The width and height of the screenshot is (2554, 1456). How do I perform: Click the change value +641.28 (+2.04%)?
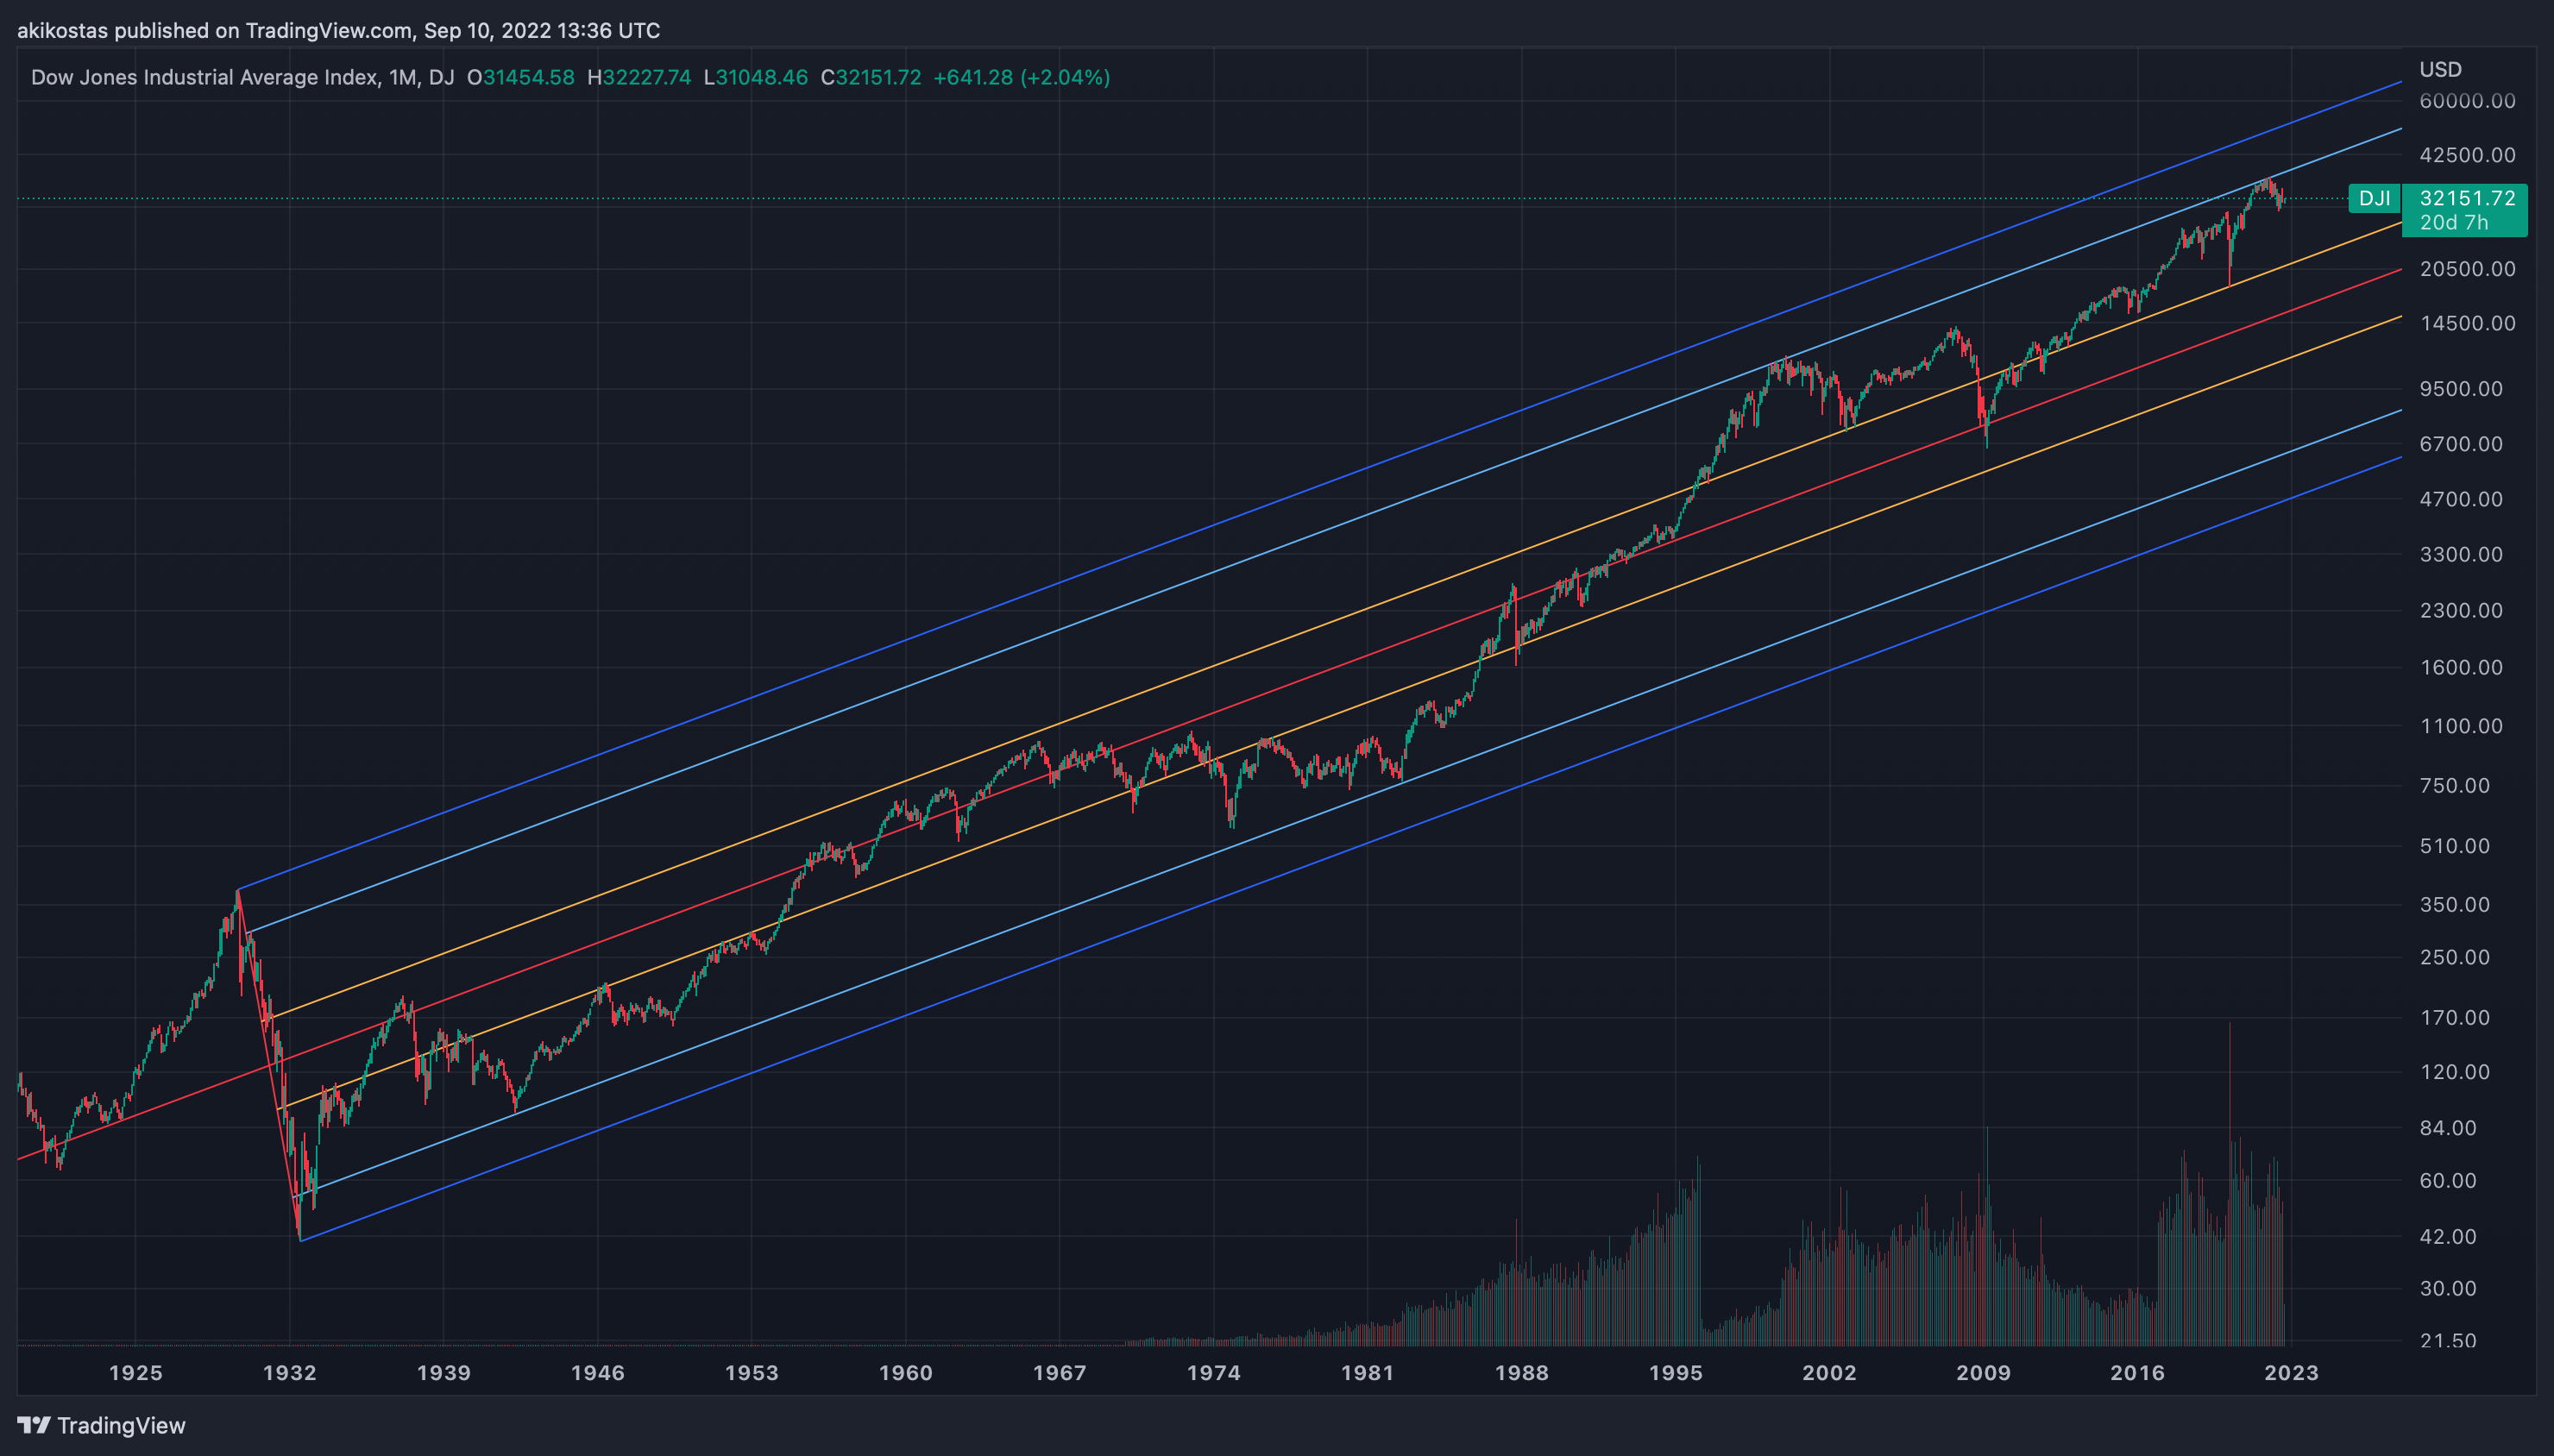click(x=1022, y=77)
